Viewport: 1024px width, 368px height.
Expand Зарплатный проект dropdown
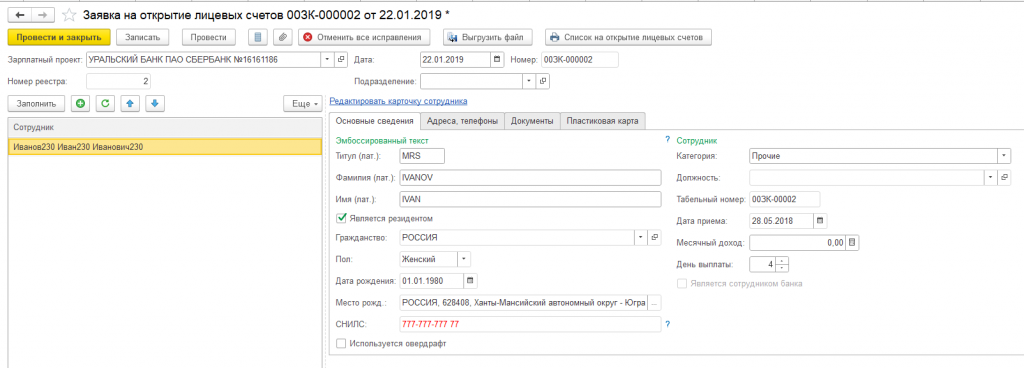pos(328,59)
